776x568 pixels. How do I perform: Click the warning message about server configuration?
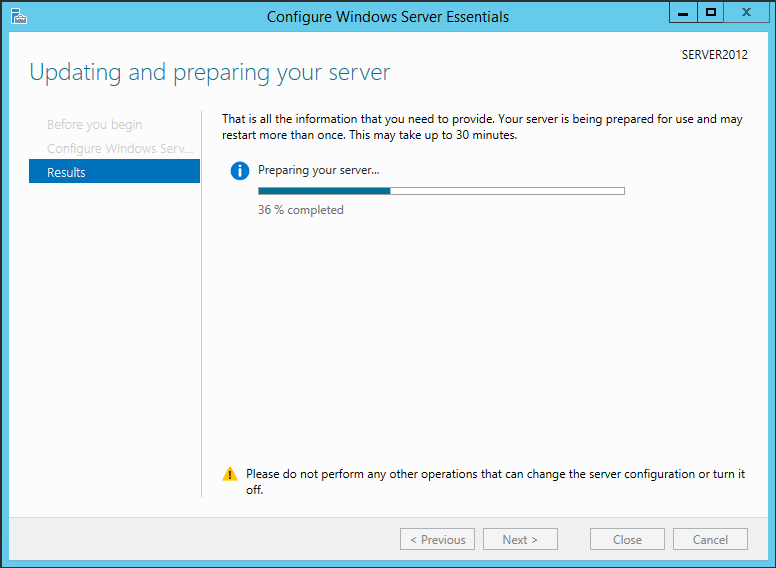(495, 481)
